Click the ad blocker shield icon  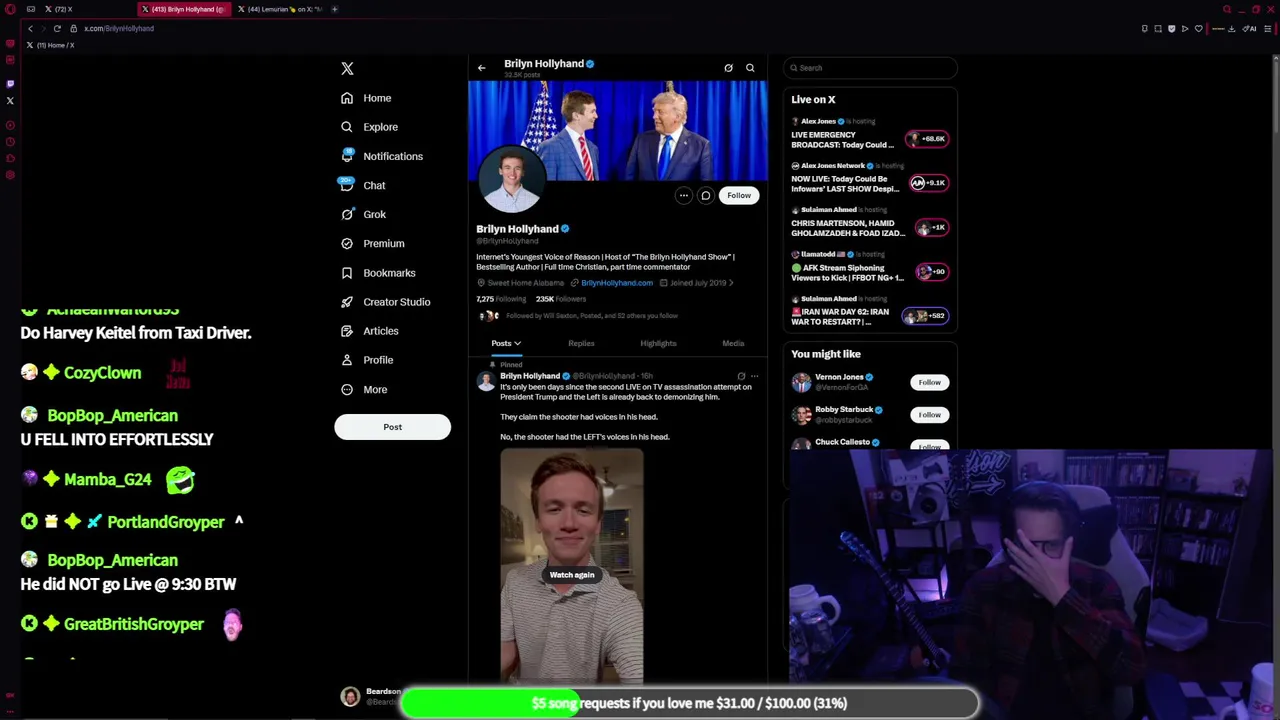coord(1171,28)
